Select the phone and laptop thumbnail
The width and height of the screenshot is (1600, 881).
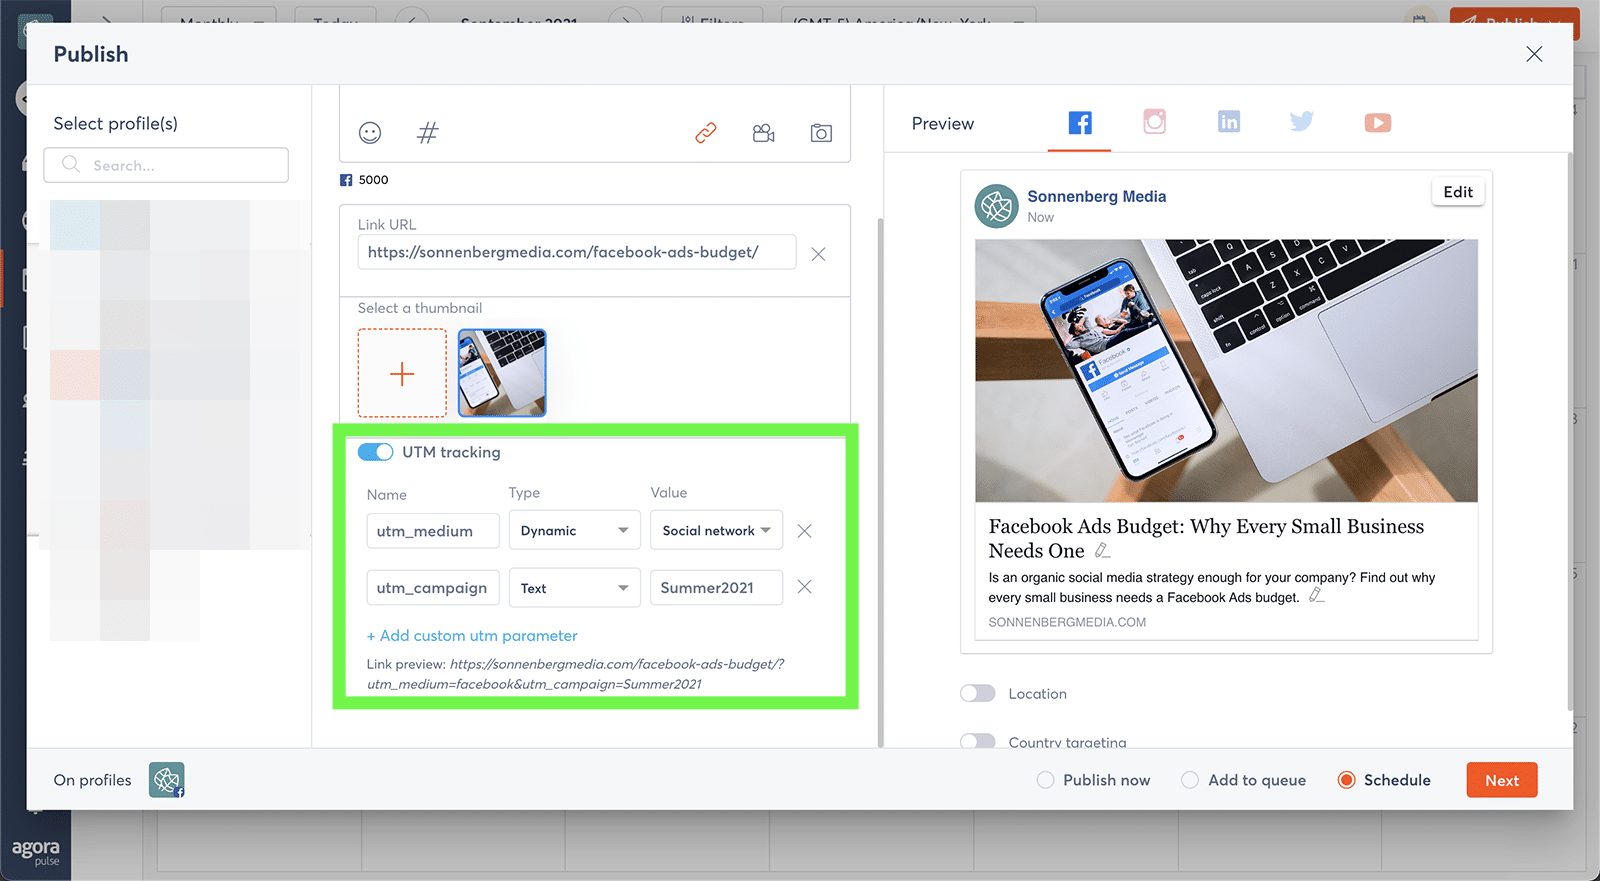pyautogui.click(x=502, y=373)
